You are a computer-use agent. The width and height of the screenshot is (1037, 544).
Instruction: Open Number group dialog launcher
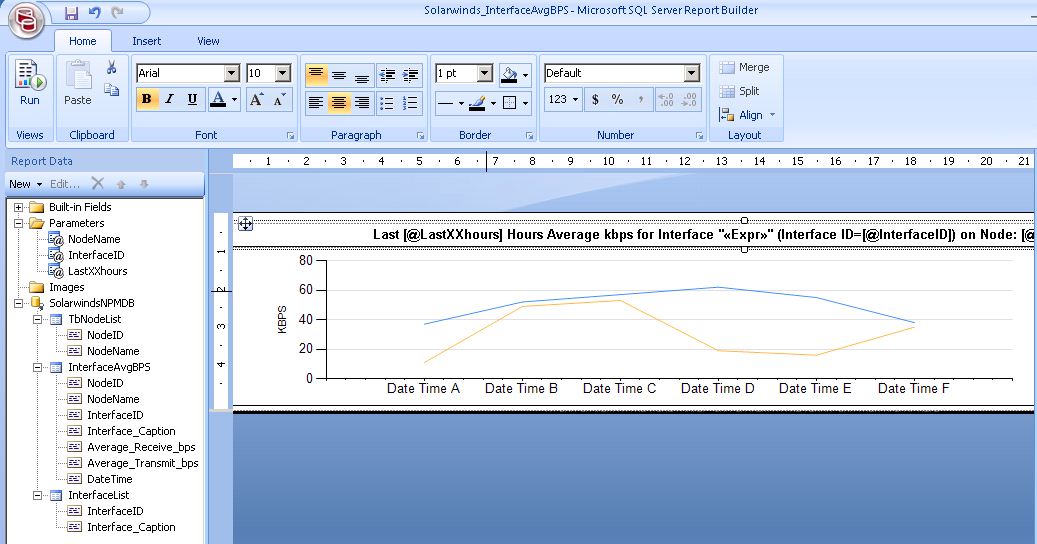click(699, 136)
